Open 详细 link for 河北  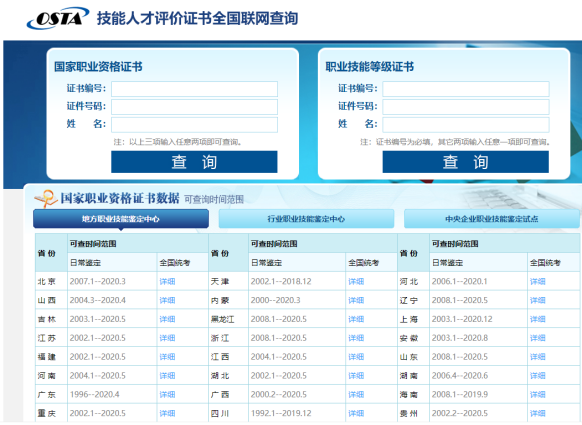point(537,281)
